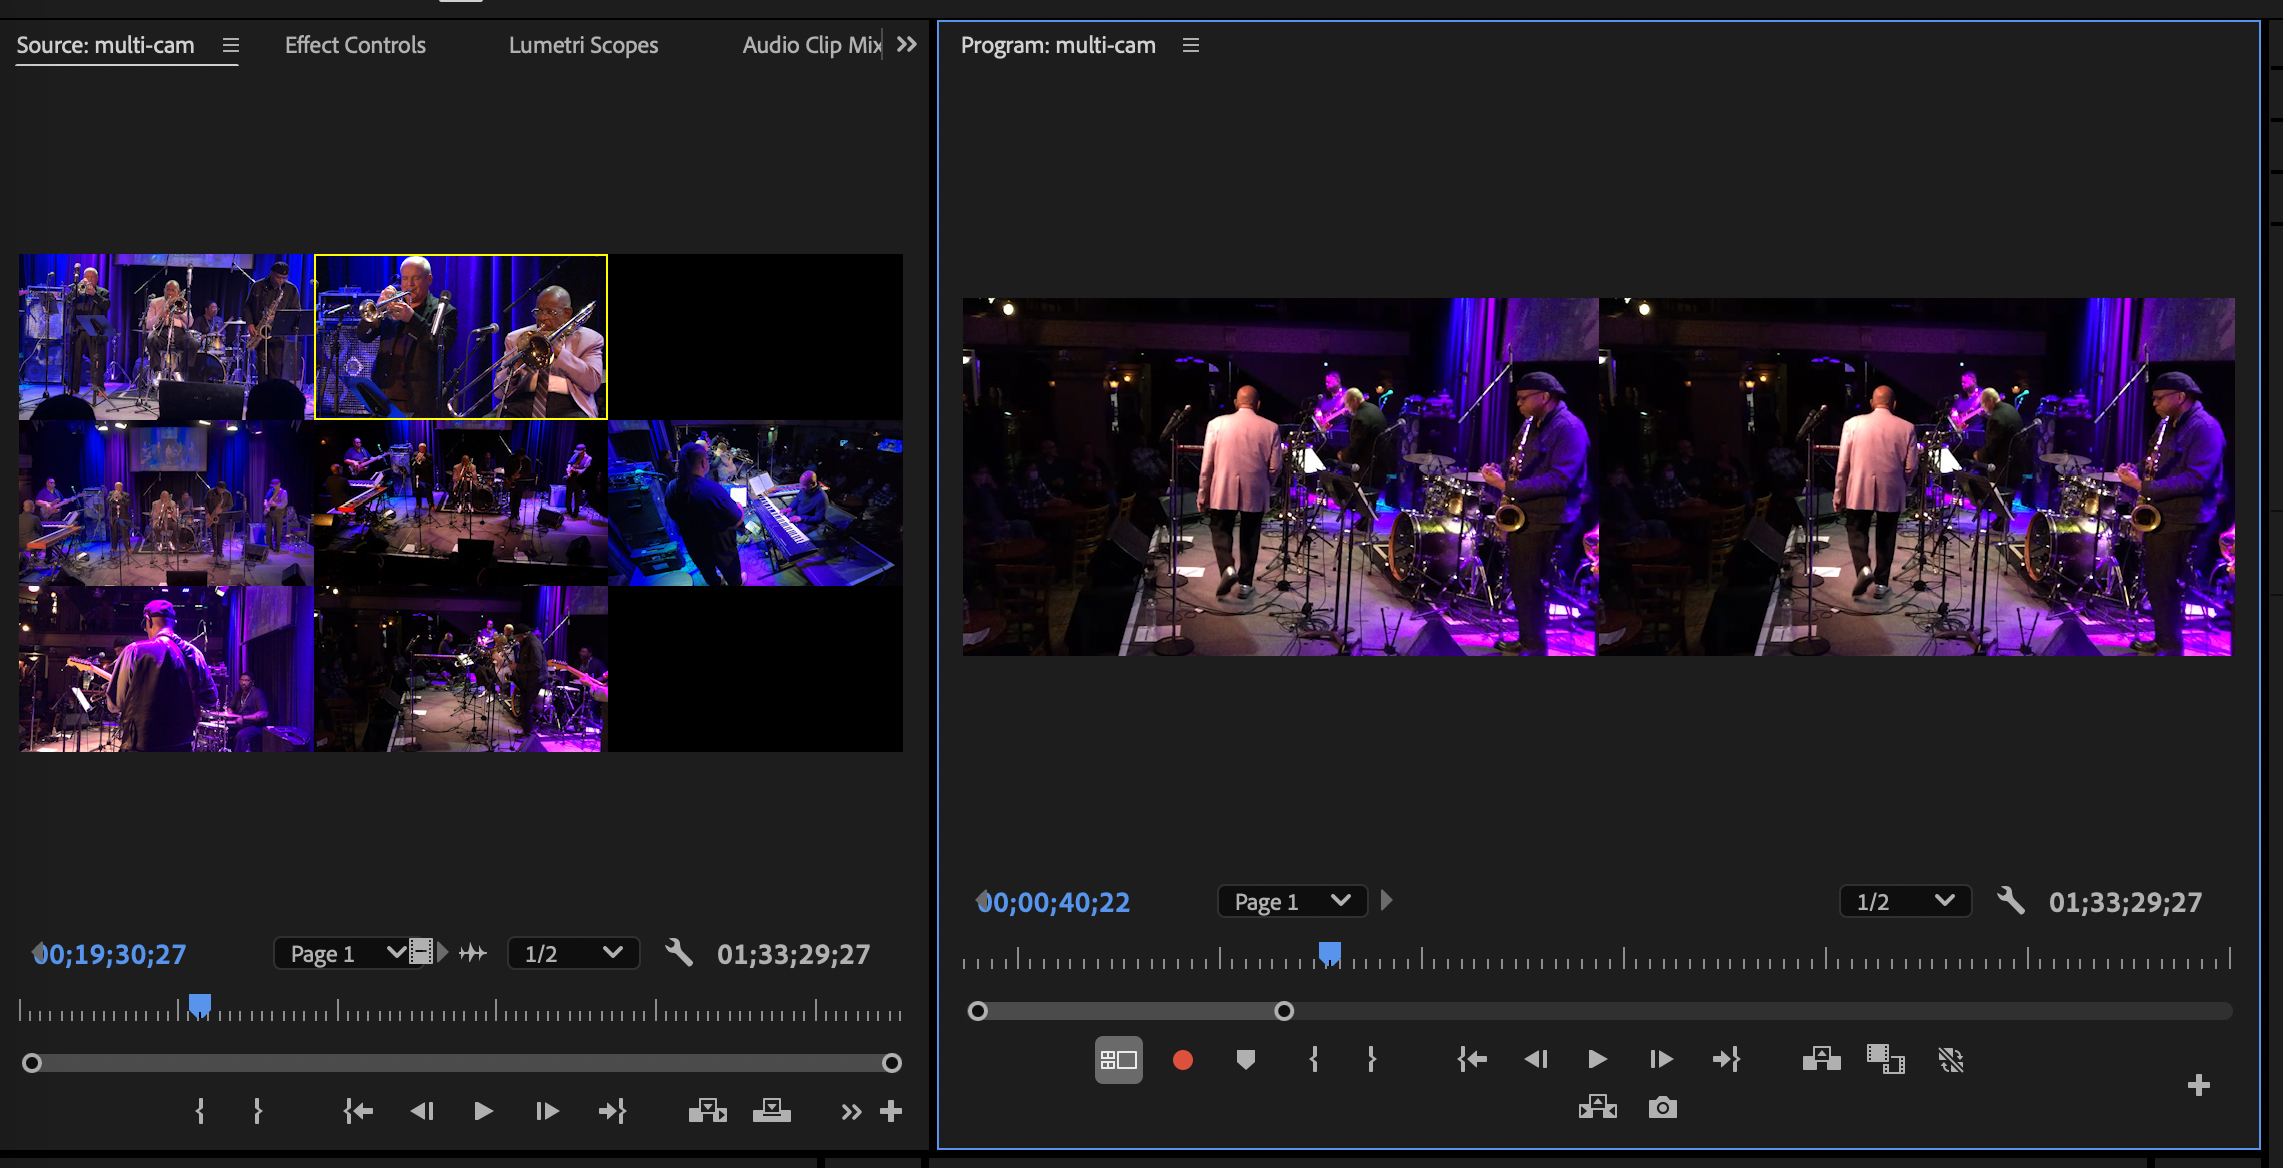This screenshot has width=2283, height=1168.
Task: Click Step Forward in the Source monitor
Action: coord(546,1110)
